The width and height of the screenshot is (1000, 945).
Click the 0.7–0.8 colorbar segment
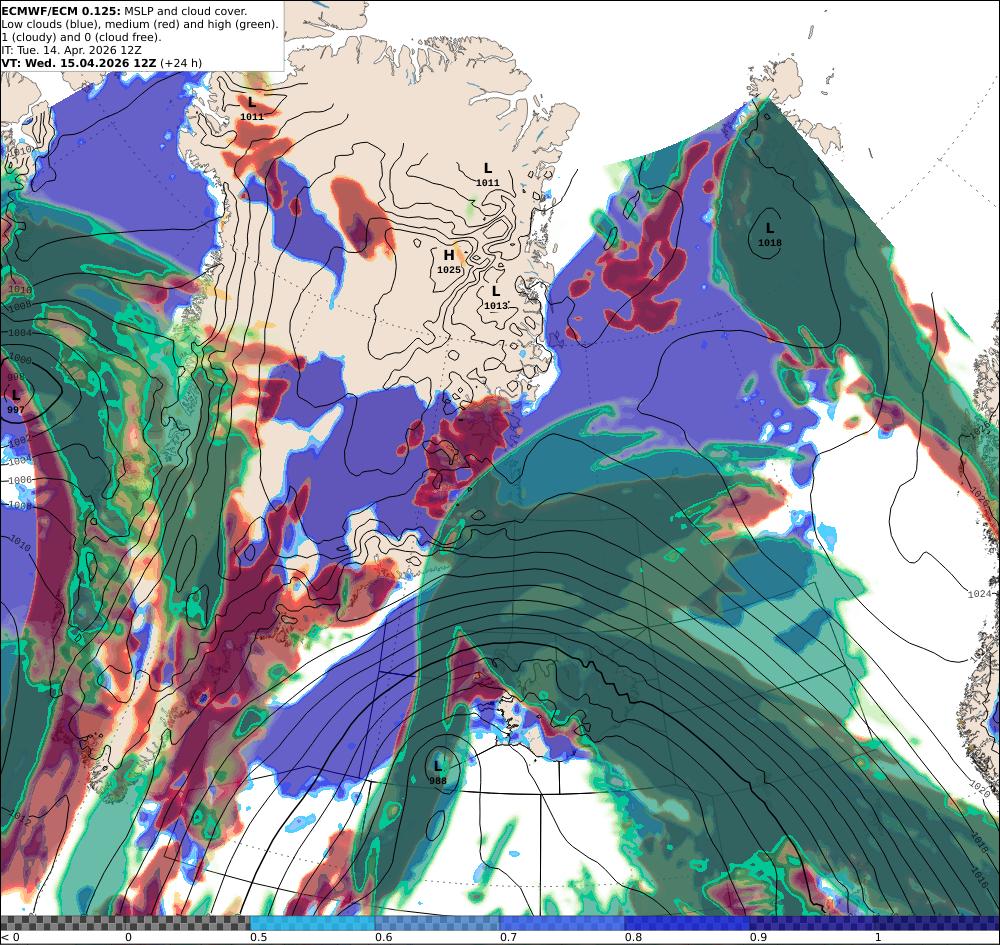coord(562,923)
